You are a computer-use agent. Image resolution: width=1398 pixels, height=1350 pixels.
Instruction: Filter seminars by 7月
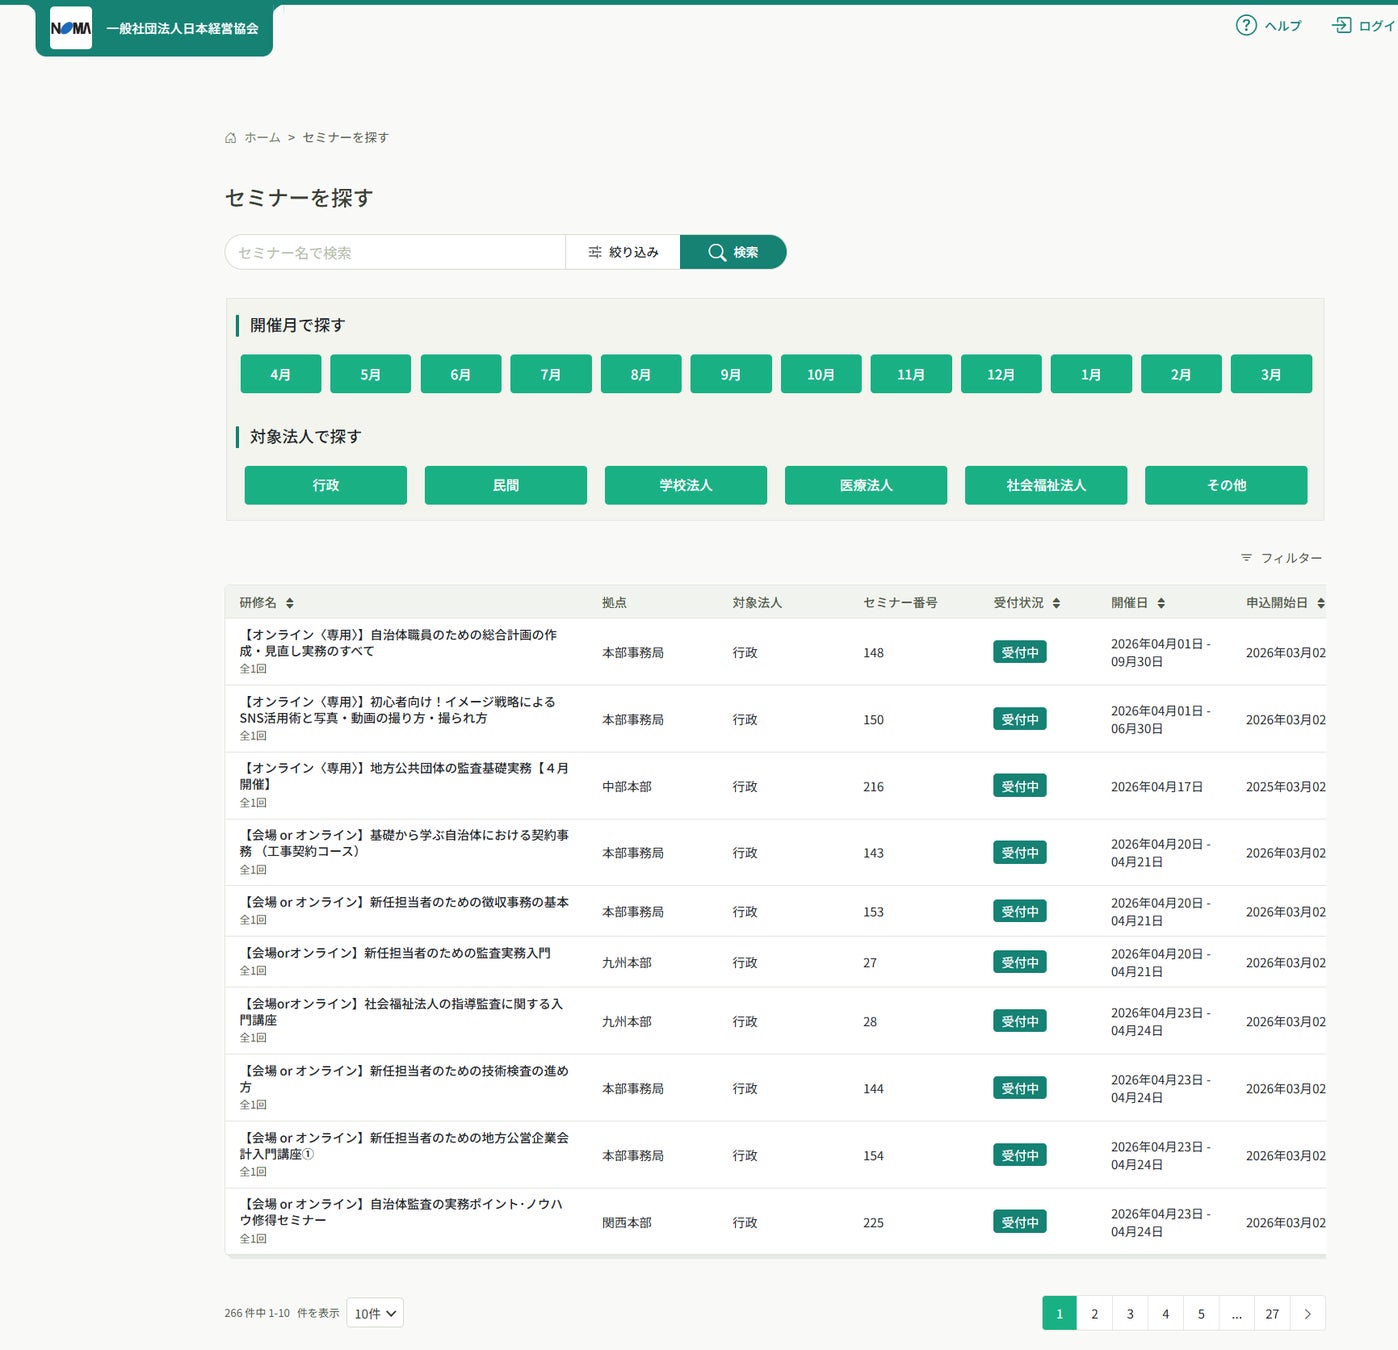pos(551,374)
